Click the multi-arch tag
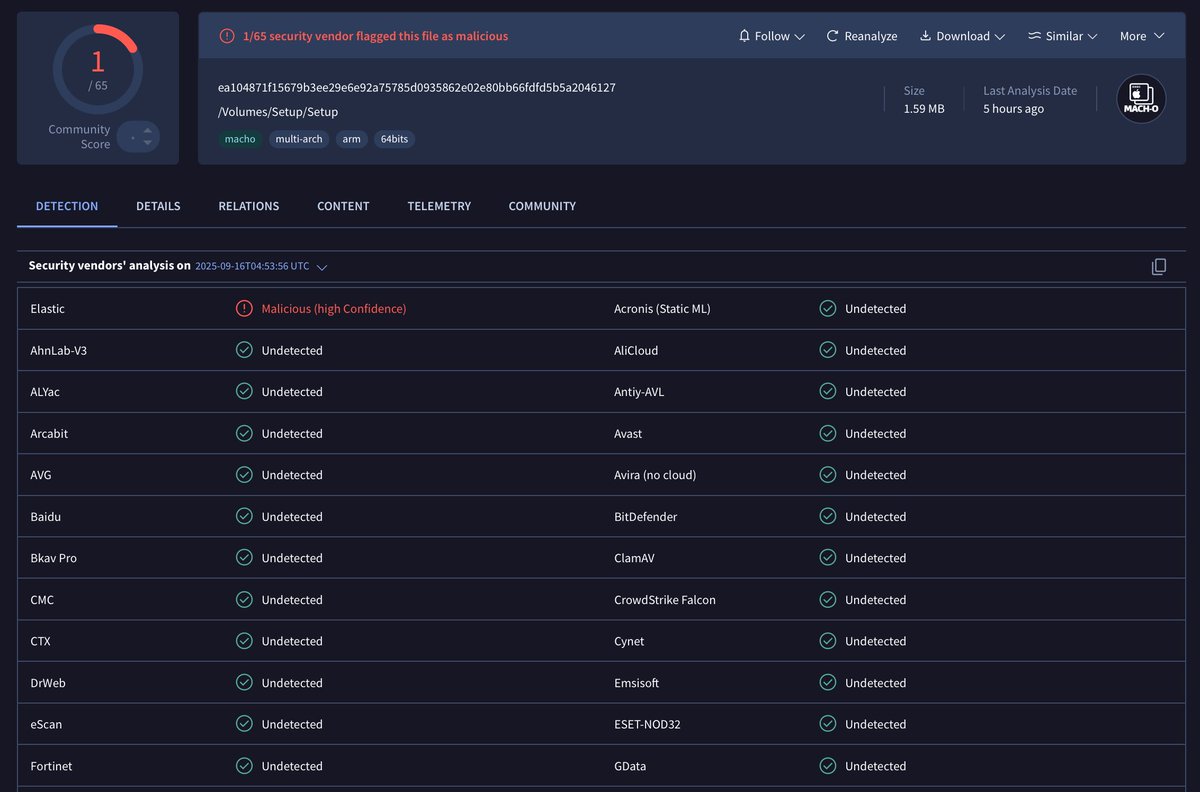This screenshot has height=792, width=1200. click(x=299, y=139)
